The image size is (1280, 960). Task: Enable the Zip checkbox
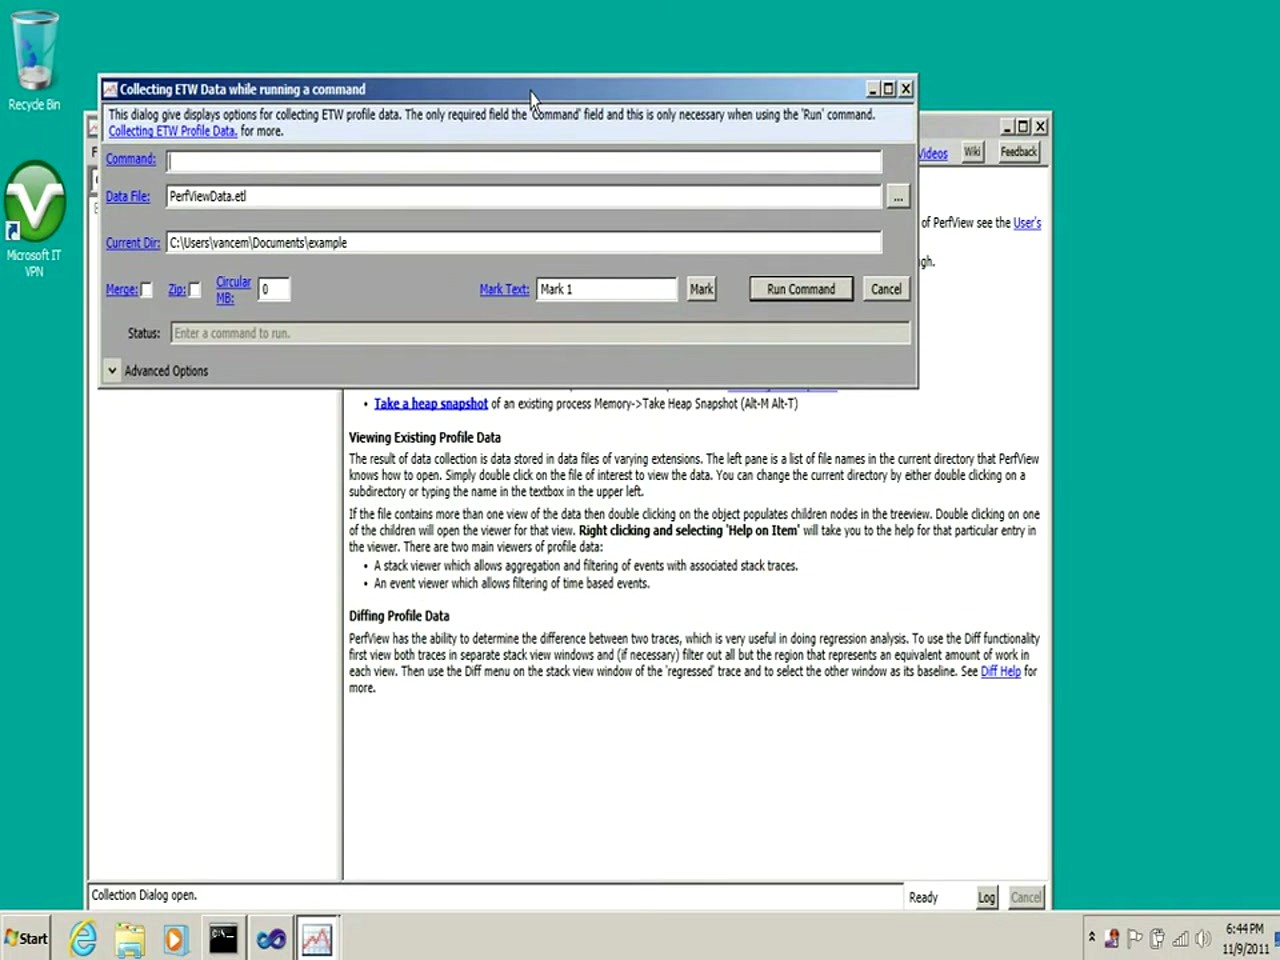point(194,289)
